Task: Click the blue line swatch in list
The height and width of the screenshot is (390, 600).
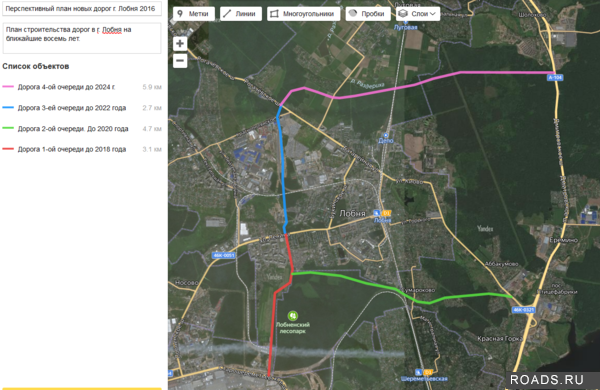Action: (x=8, y=108)
